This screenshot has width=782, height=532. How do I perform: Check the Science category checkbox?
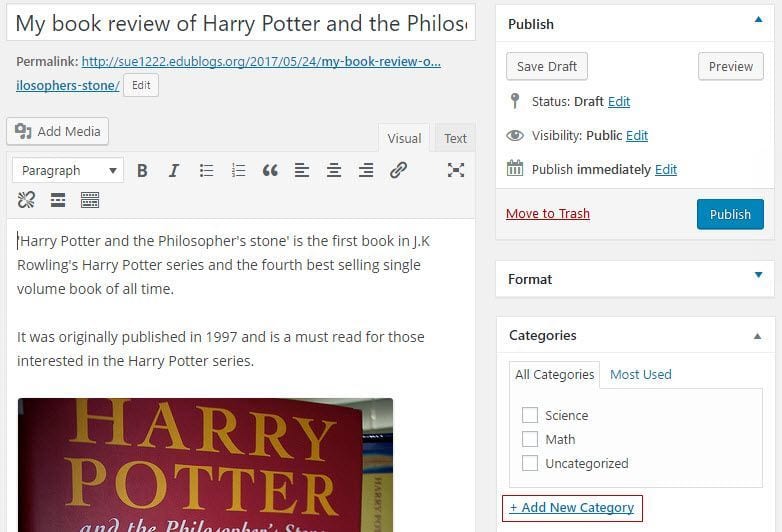click(x=530, y=415)
